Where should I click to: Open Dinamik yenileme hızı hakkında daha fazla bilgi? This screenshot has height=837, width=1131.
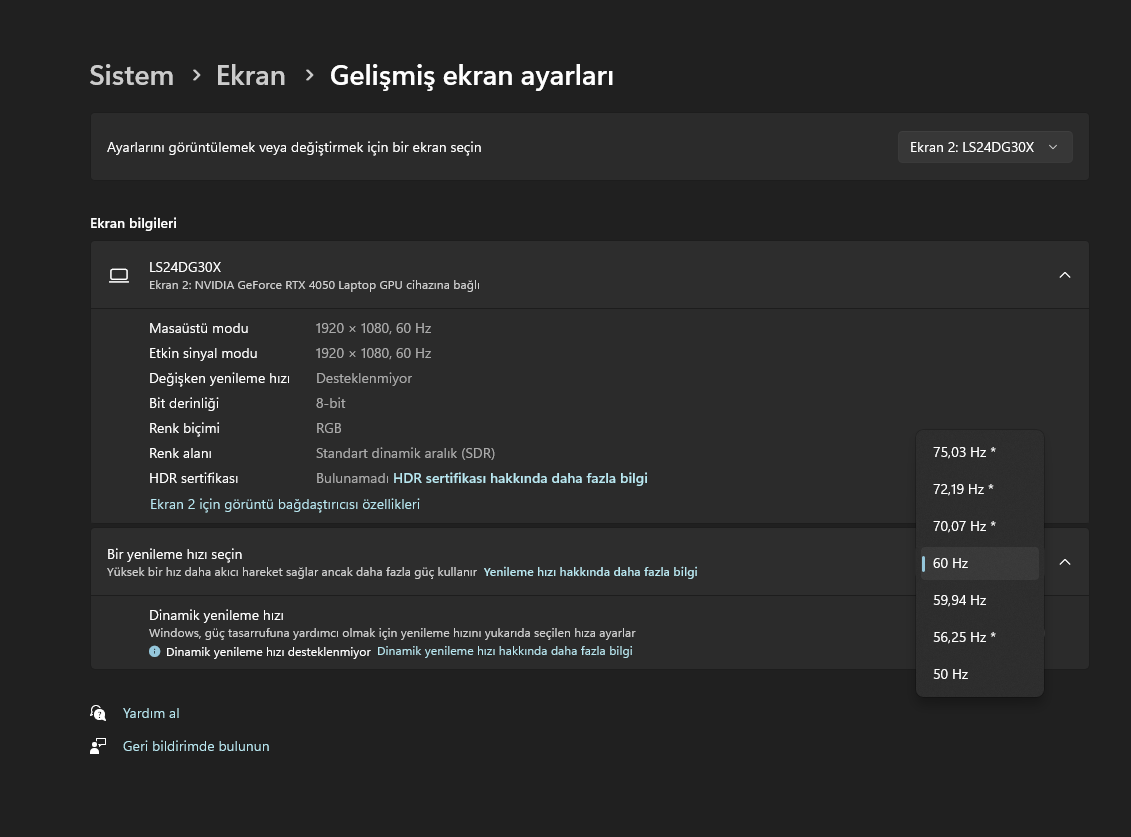(x=504, y=651)
